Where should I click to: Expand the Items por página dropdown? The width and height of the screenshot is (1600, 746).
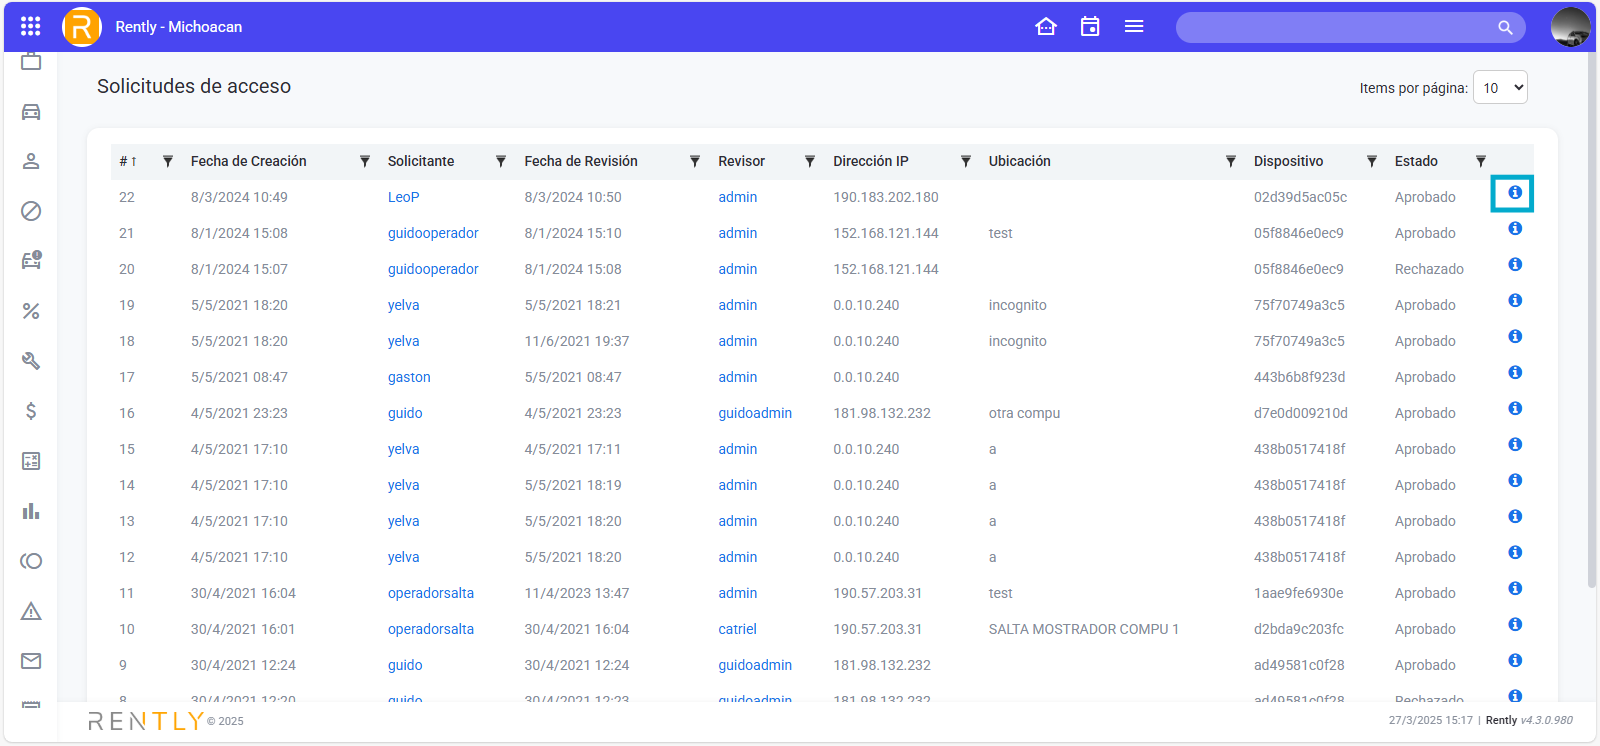click(1500, 88)
